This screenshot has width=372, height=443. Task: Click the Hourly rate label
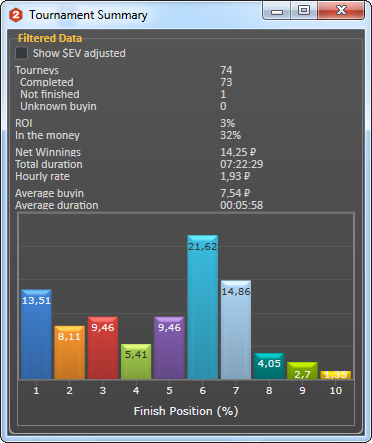(x=42, y=176)
